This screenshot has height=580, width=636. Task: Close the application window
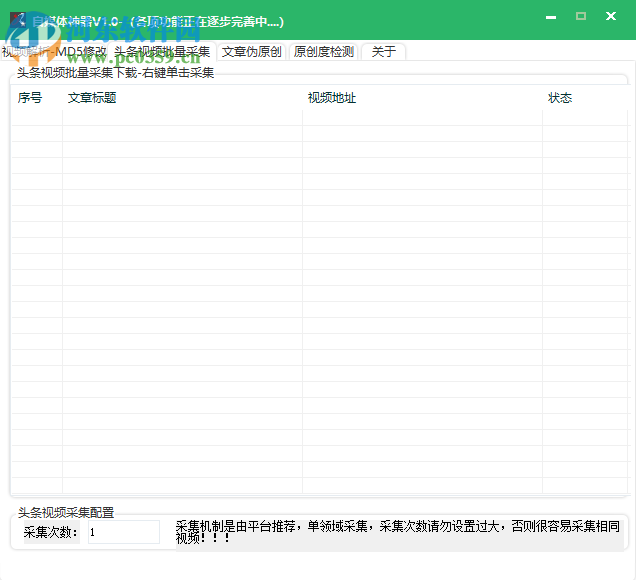pyautogui.click(x=611, y=16)
